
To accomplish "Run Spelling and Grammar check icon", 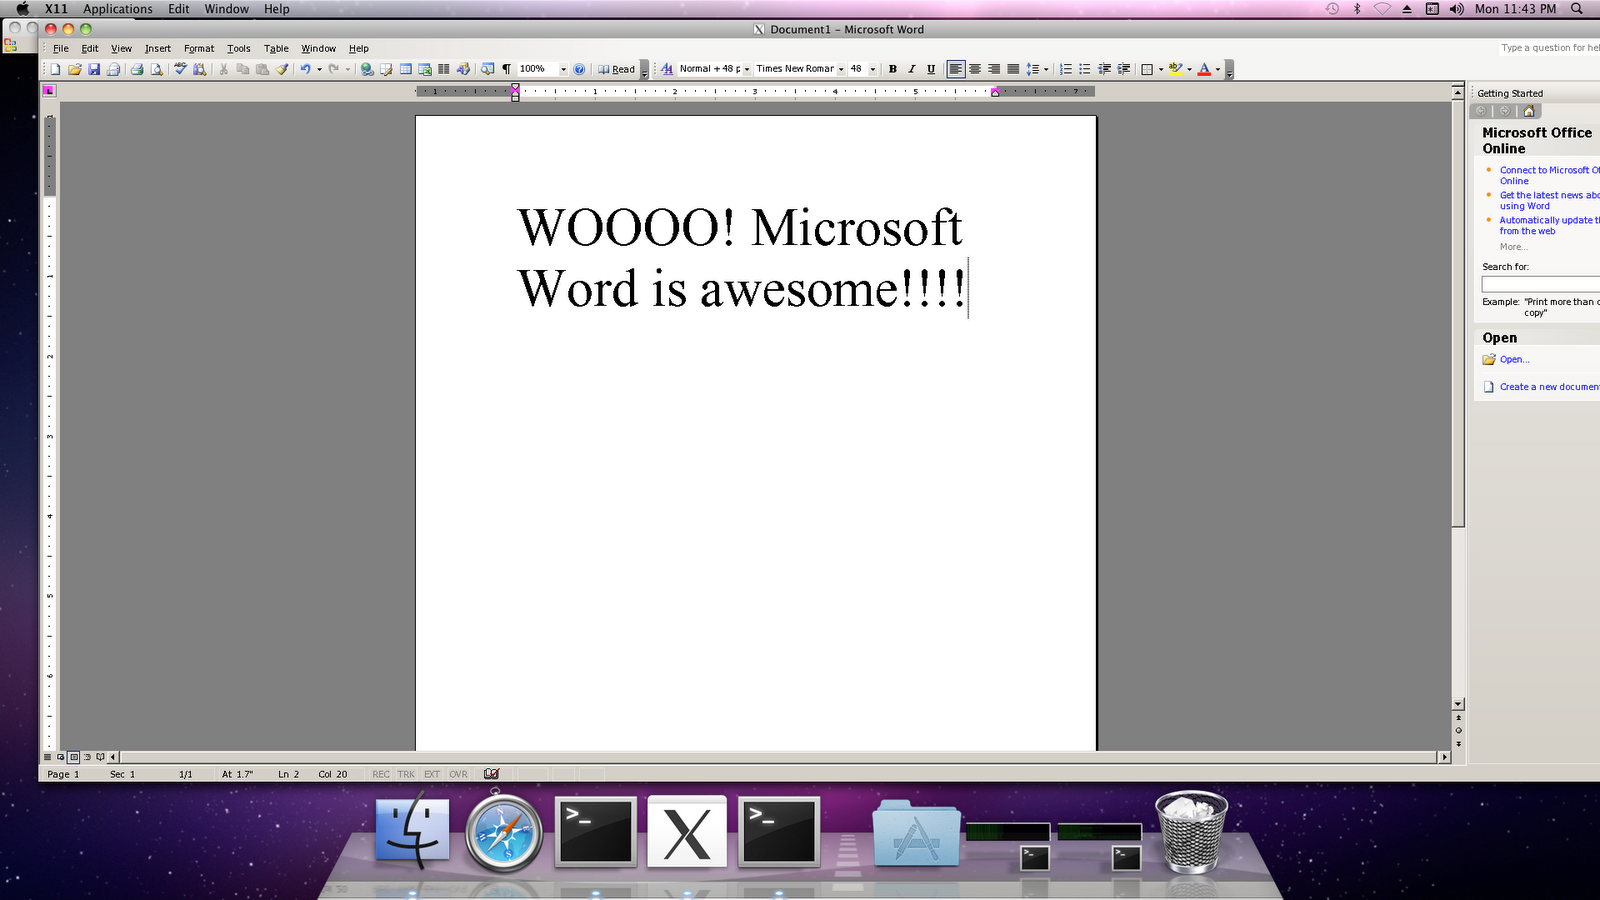I will pos(180,69).
